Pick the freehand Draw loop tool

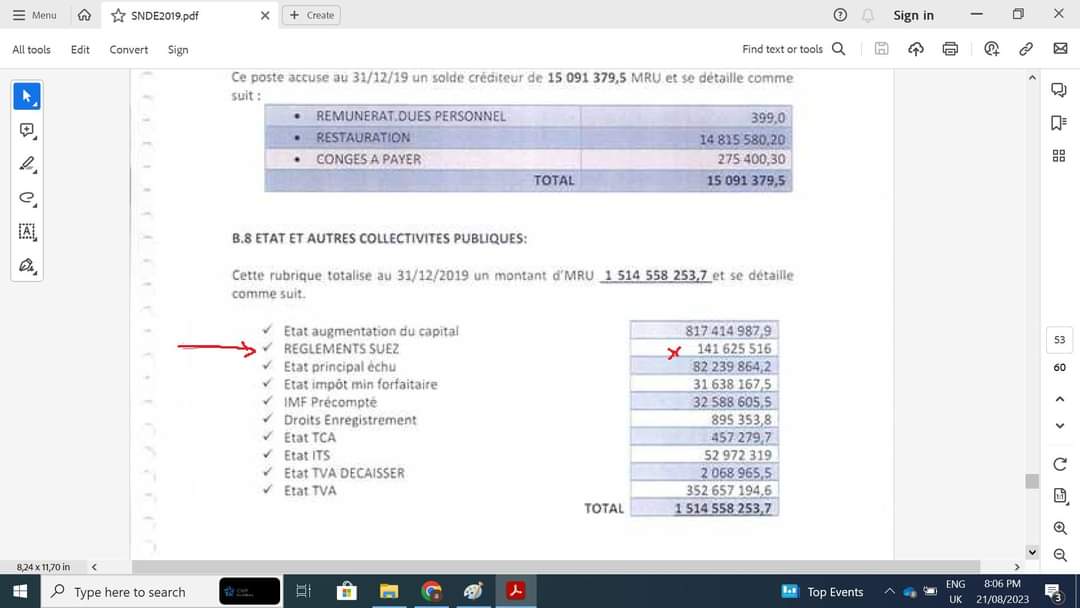click(x=27, y=198)
